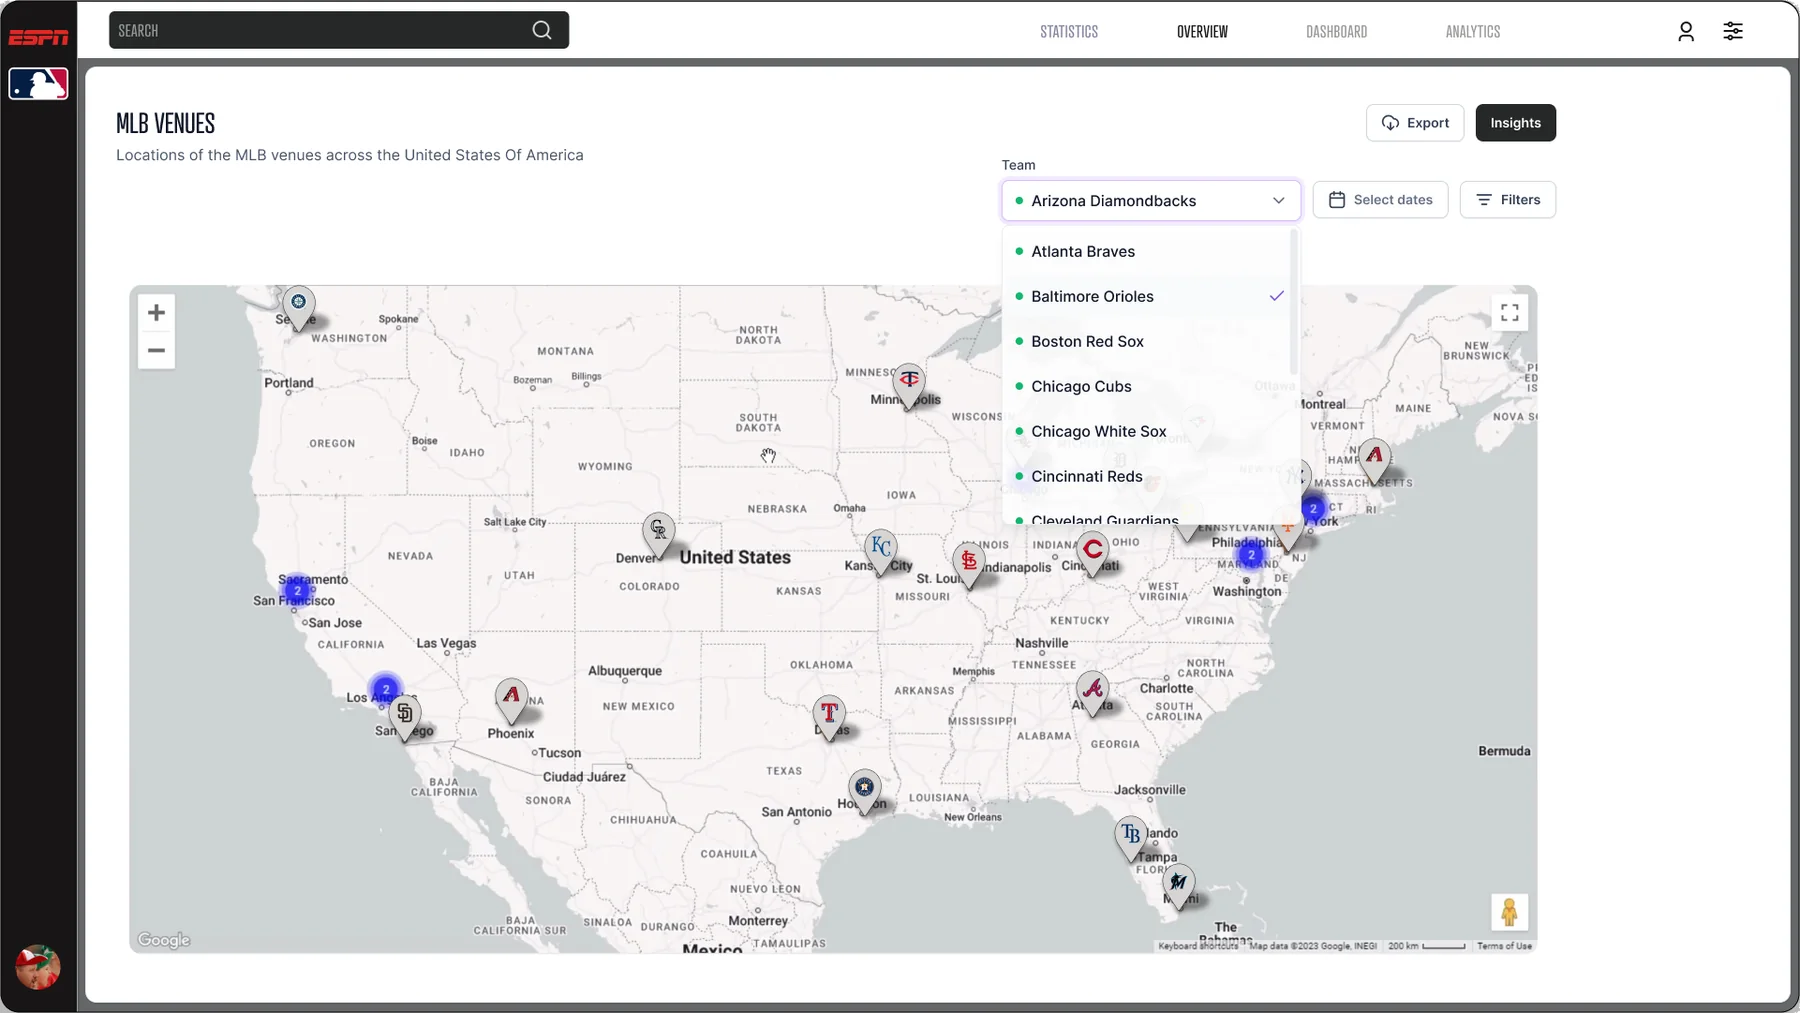Open the user profile icon
Image resolution: width=1800 pixels, height=1013 pixels.
coord(1686,31)
